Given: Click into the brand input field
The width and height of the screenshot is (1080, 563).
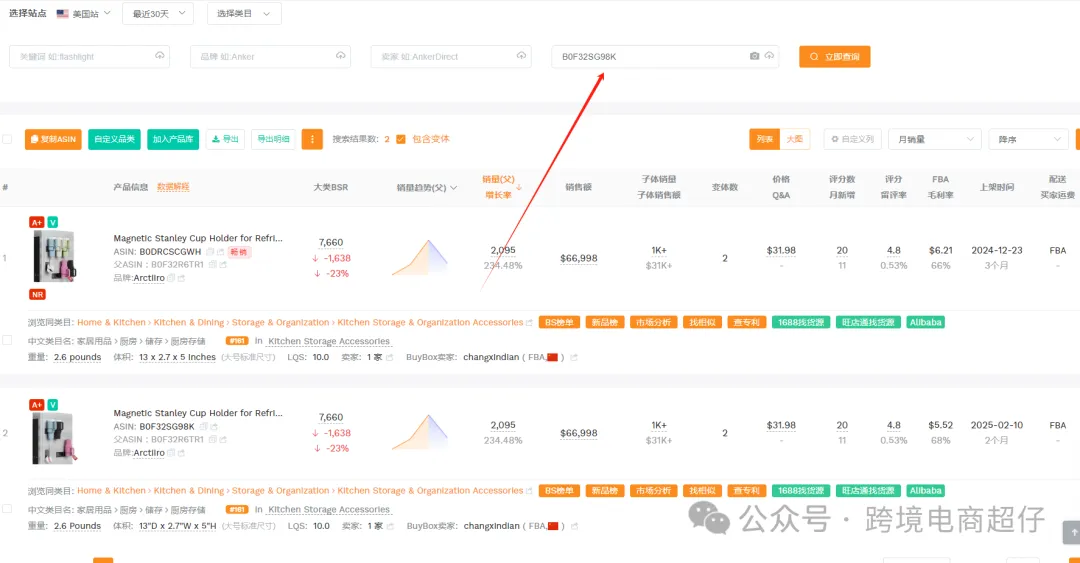Looking at the screenshot, I should point(270,57).
